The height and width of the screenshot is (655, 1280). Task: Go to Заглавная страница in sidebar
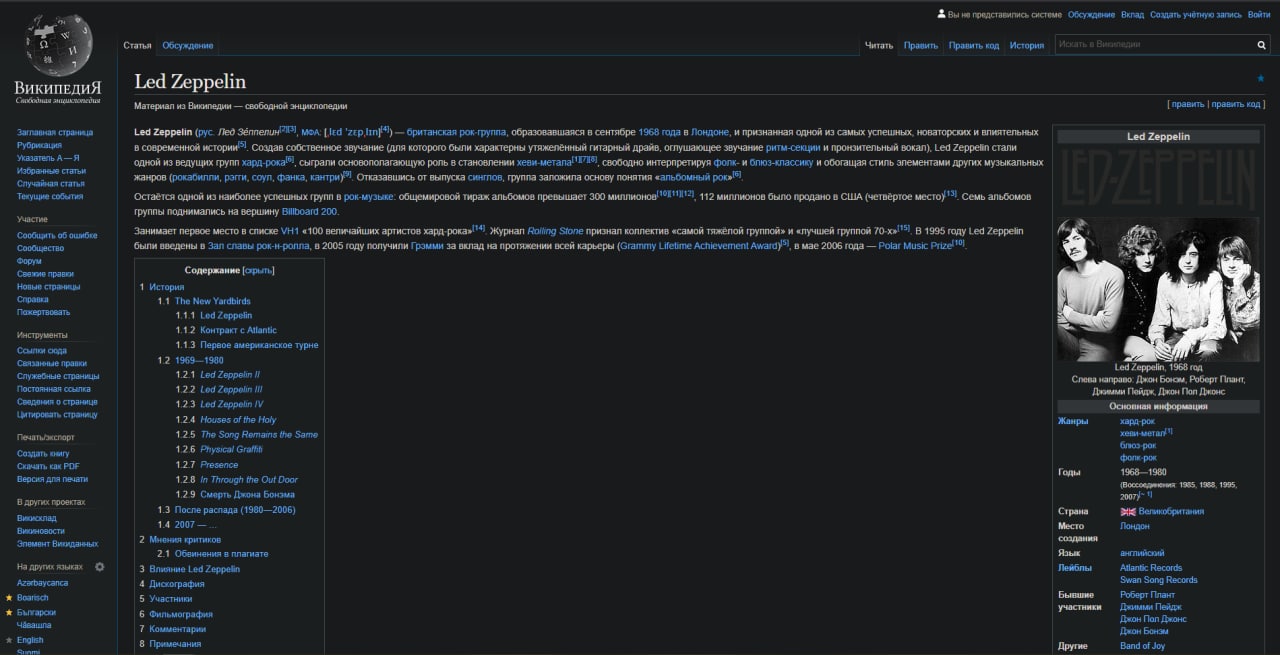55,132
